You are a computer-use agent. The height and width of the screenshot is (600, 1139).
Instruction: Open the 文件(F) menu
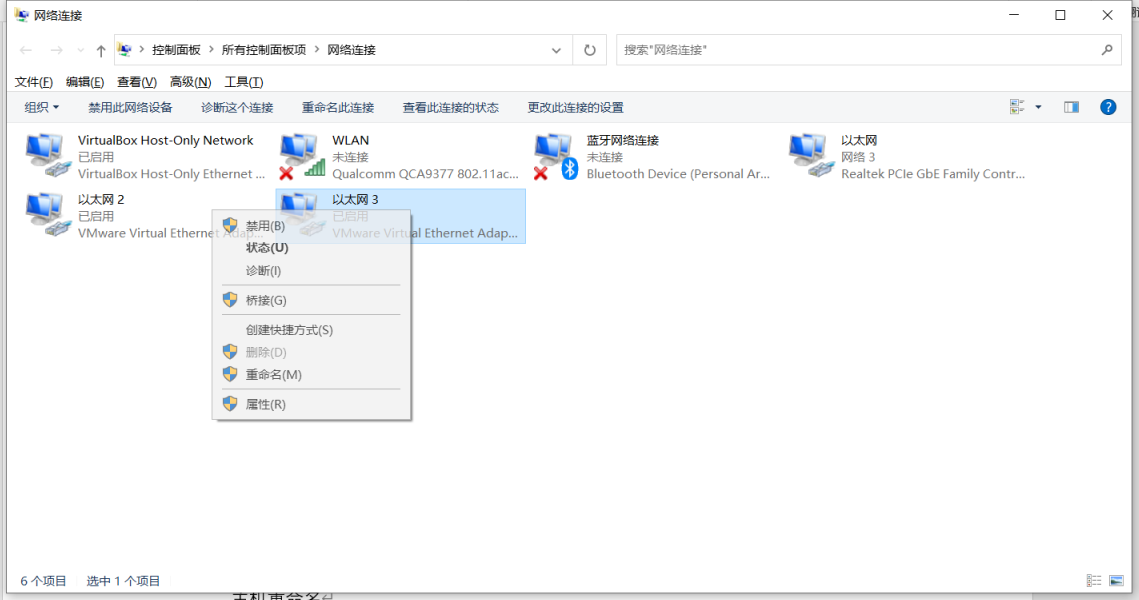[x=33, y=82]
